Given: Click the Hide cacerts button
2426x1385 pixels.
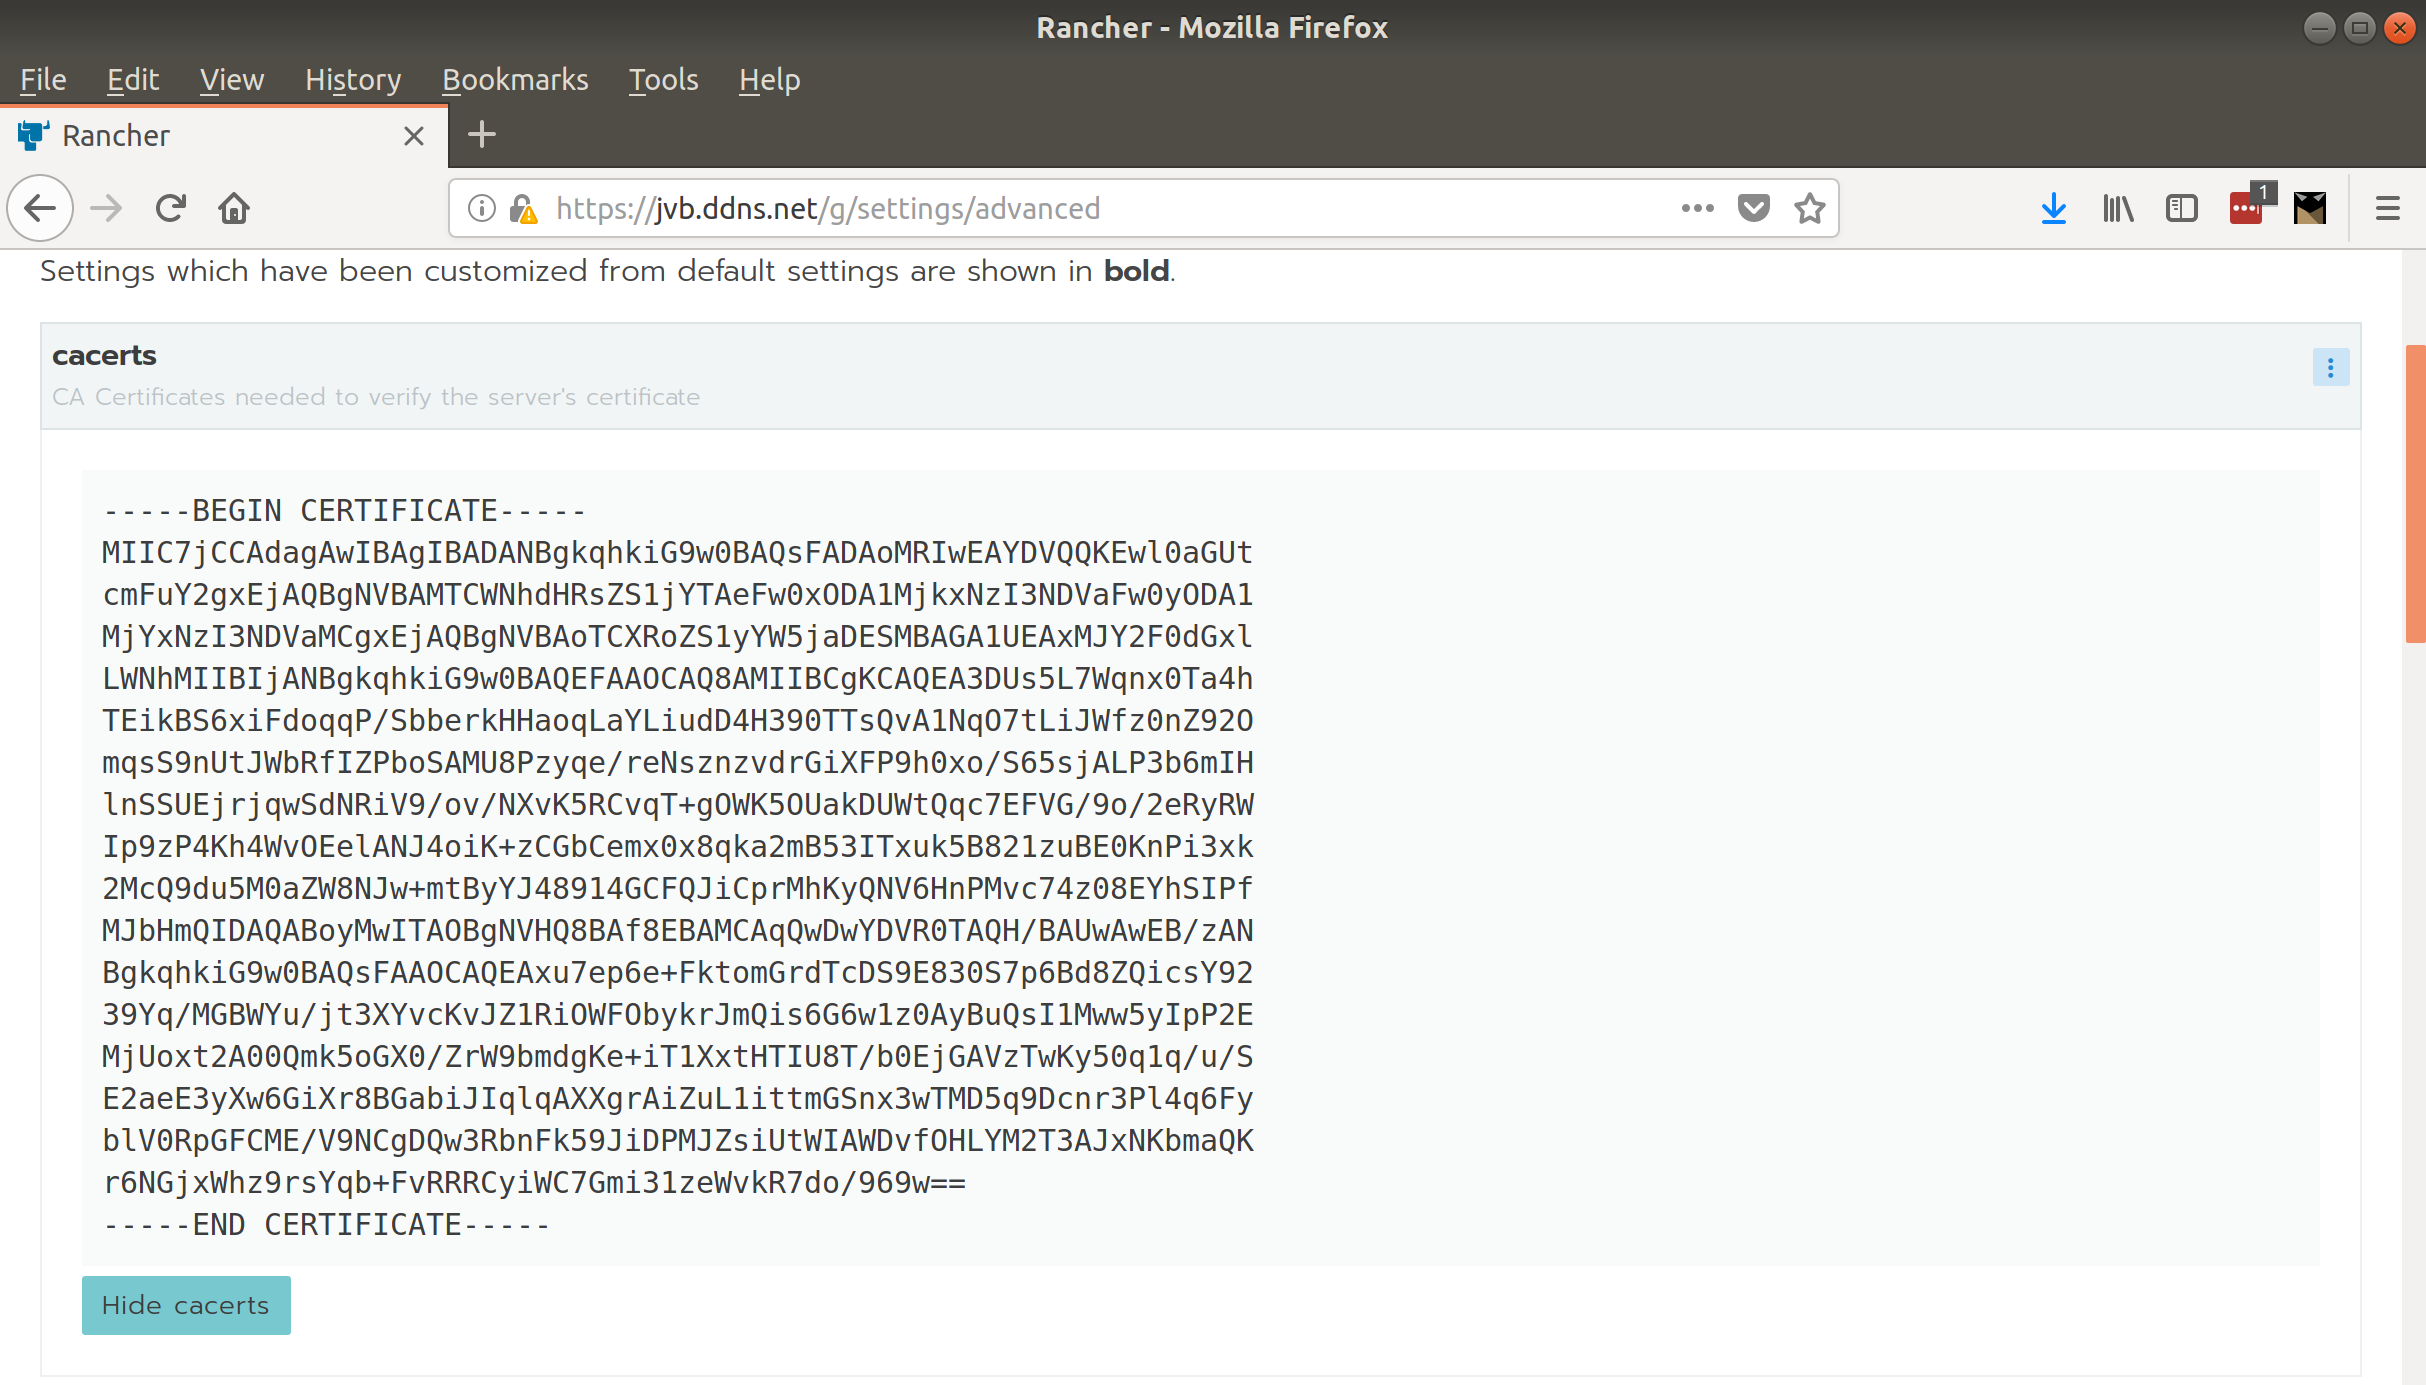Looking at the screenshot, I should [x=186, y=1305].
